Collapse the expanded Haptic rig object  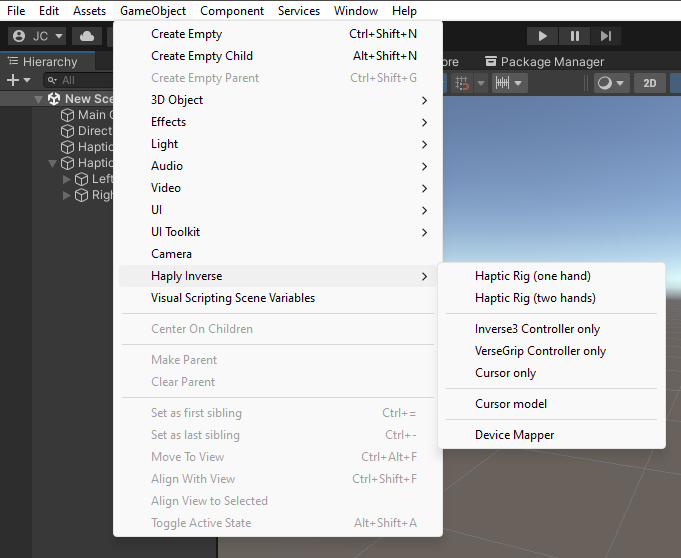(52, 163)
